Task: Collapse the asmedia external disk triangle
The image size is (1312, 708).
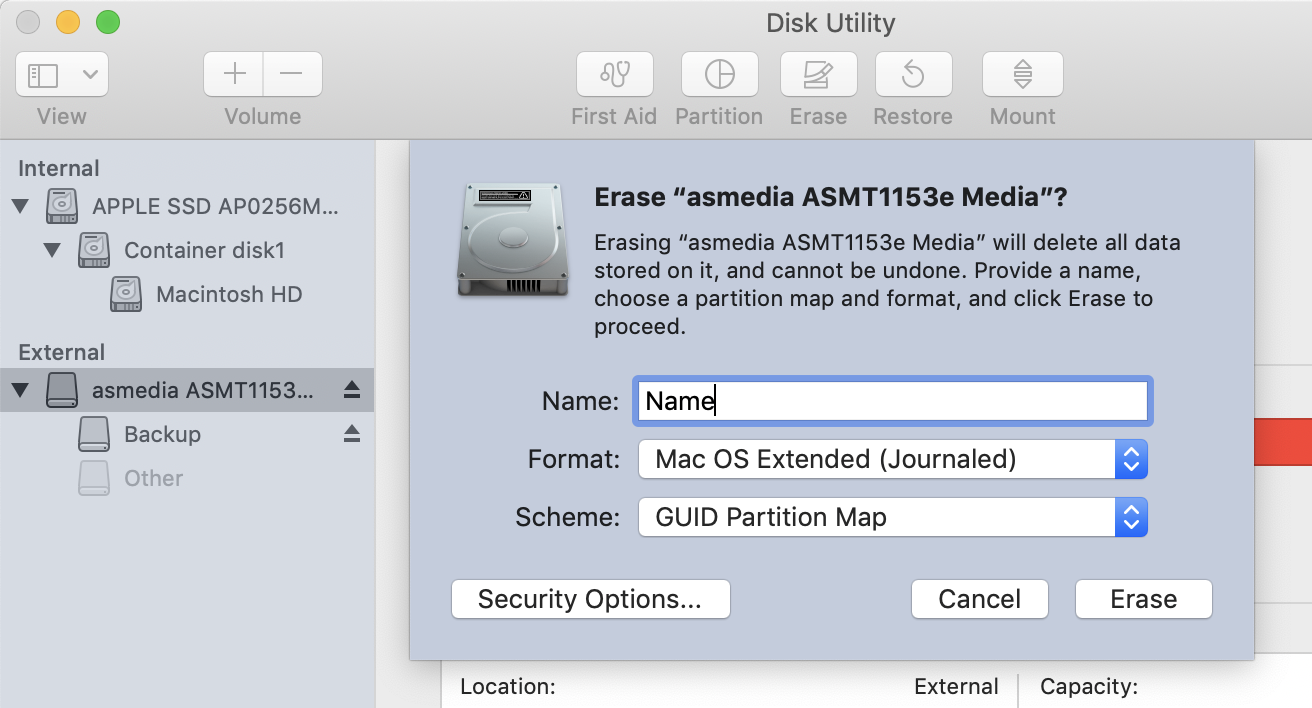Action: tap(21, 390)
